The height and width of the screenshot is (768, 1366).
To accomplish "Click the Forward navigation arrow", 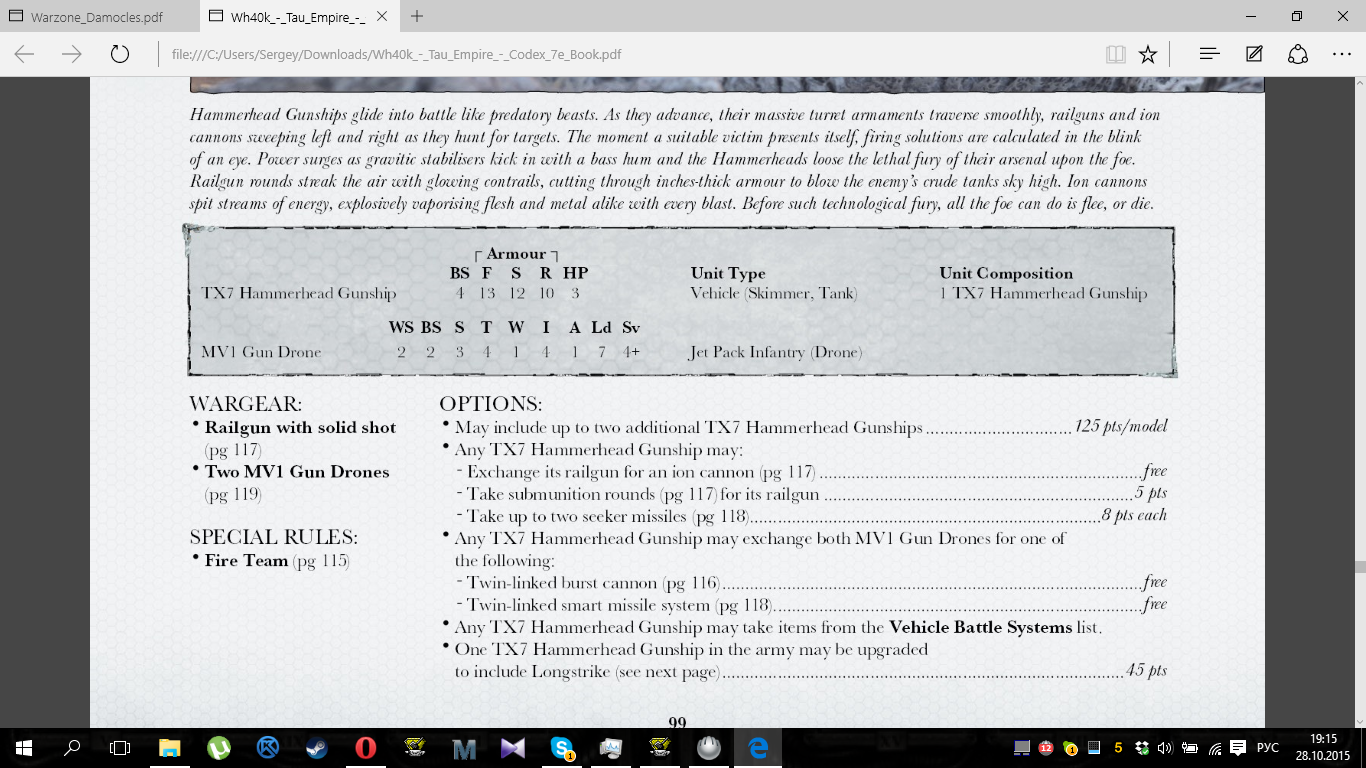I will tap(72, 54).
